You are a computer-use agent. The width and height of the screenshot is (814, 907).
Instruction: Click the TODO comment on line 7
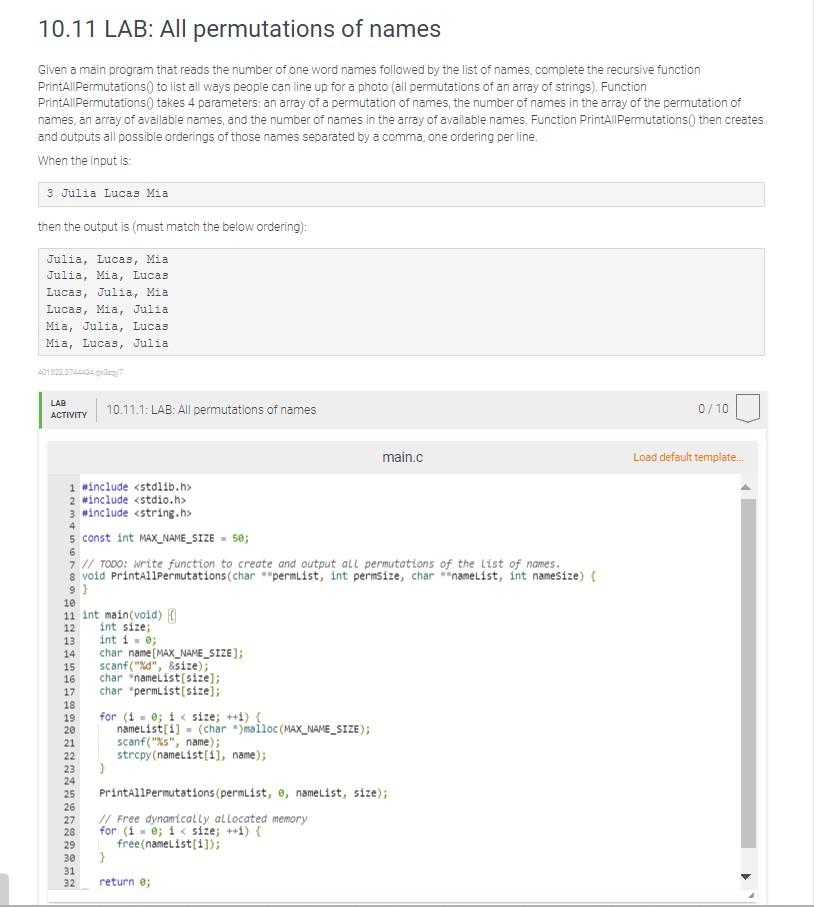321,563
